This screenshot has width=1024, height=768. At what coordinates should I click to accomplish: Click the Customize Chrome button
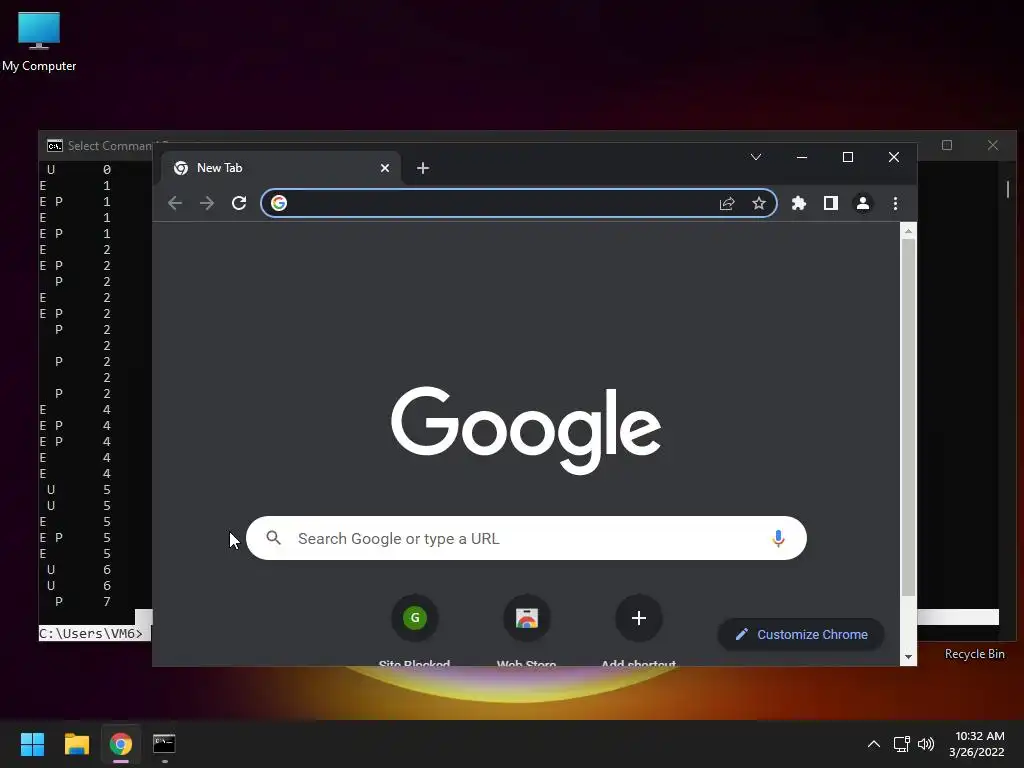point(801,635)
